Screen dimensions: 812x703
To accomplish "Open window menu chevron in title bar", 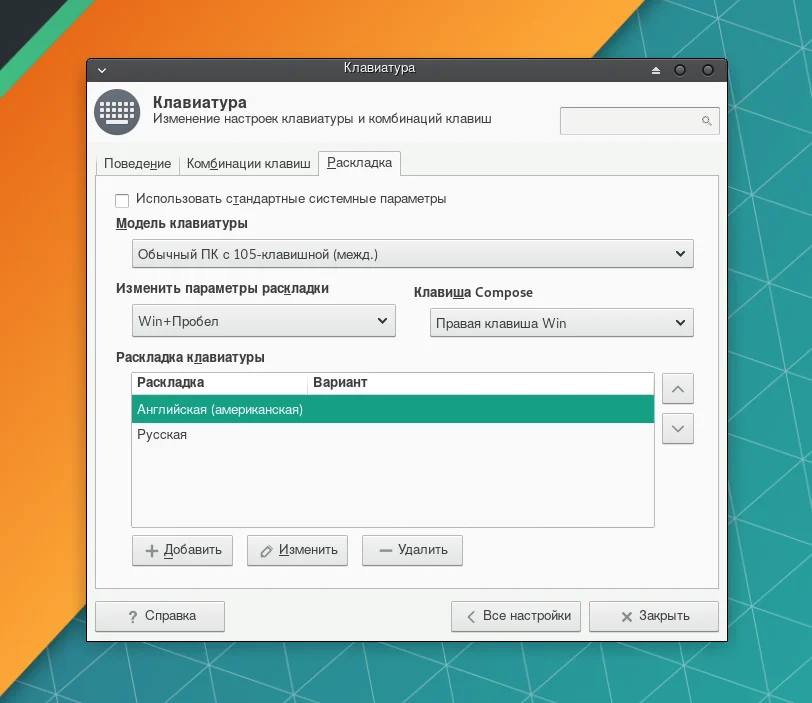I will [102, 70].
